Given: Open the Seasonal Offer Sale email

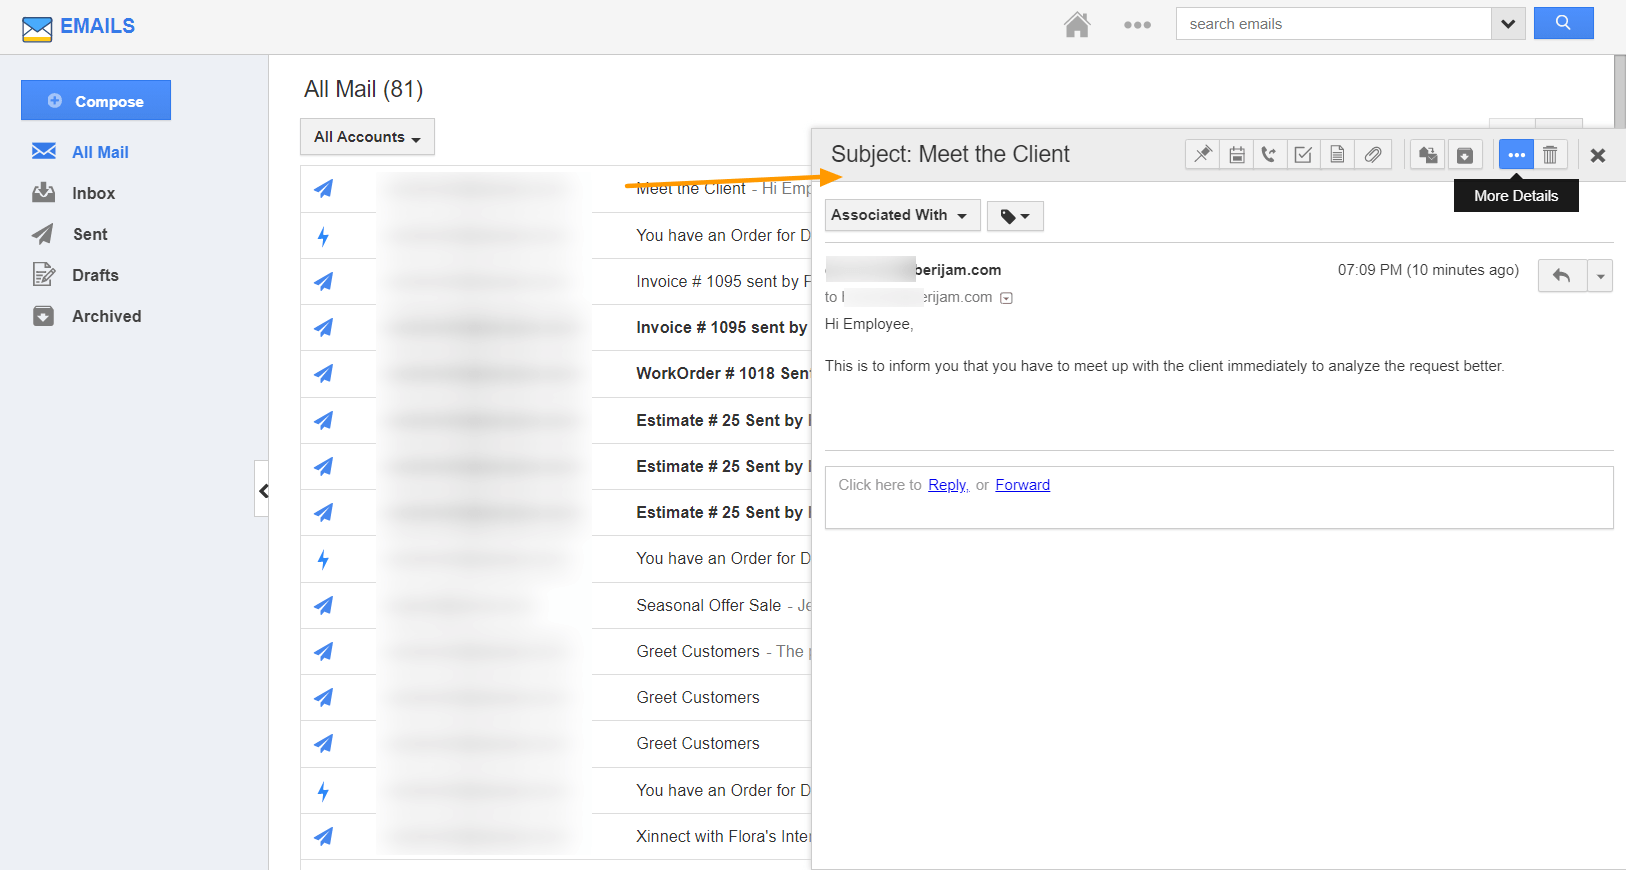Looking at the screenshot, I should click(x=556, y=605).
